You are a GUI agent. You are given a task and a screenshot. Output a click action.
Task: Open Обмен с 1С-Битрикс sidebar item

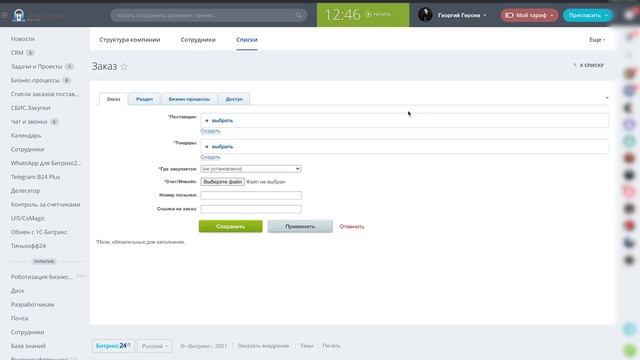pyautogui.click(x=39, y=232)
